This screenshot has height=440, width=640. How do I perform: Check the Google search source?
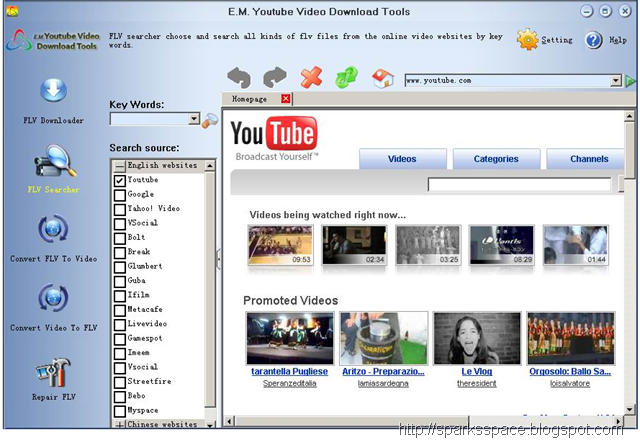click(x=120, y=195)
